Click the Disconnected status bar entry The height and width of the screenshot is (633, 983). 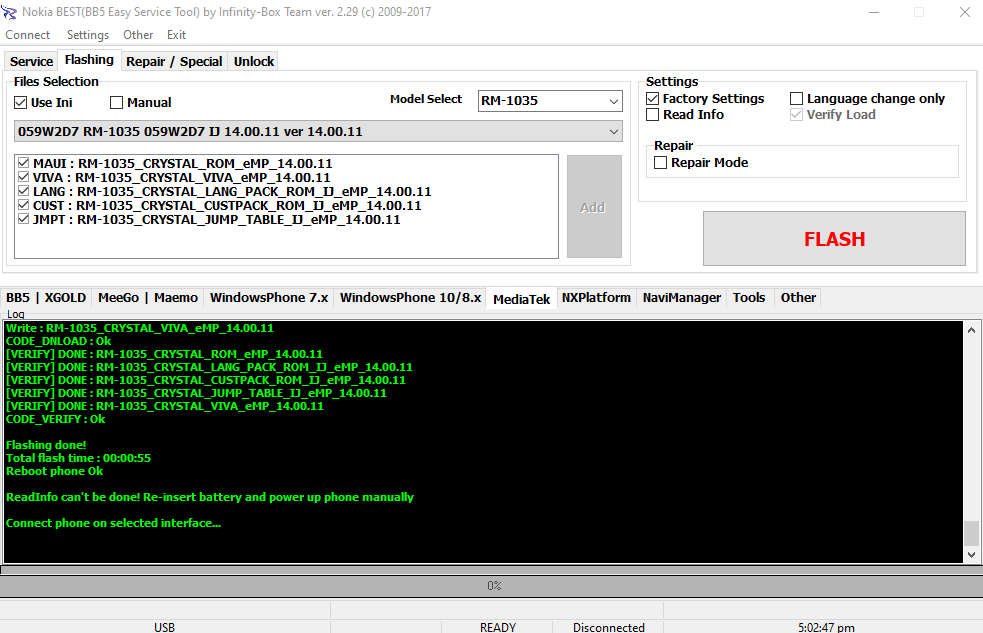[x=608, y=627]
